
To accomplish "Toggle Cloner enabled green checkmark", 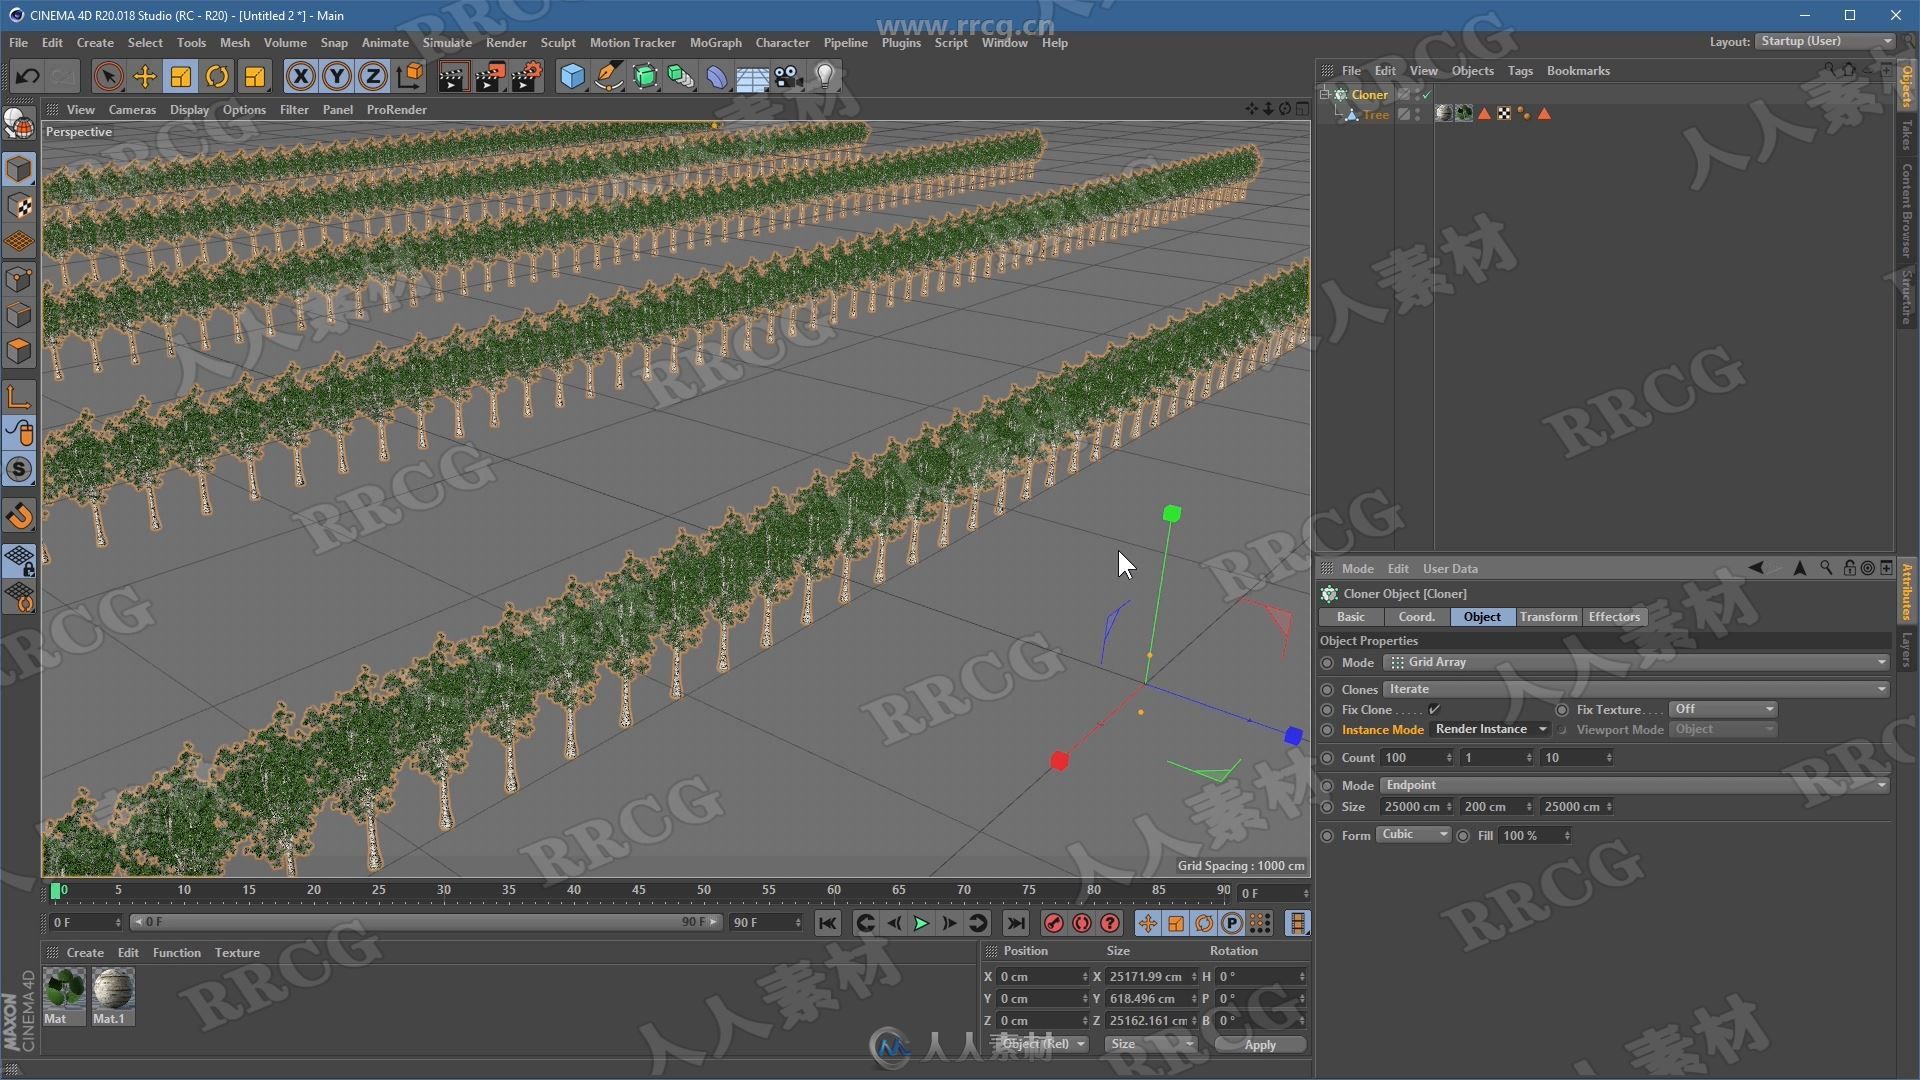I will click(x=1427, y=95).
